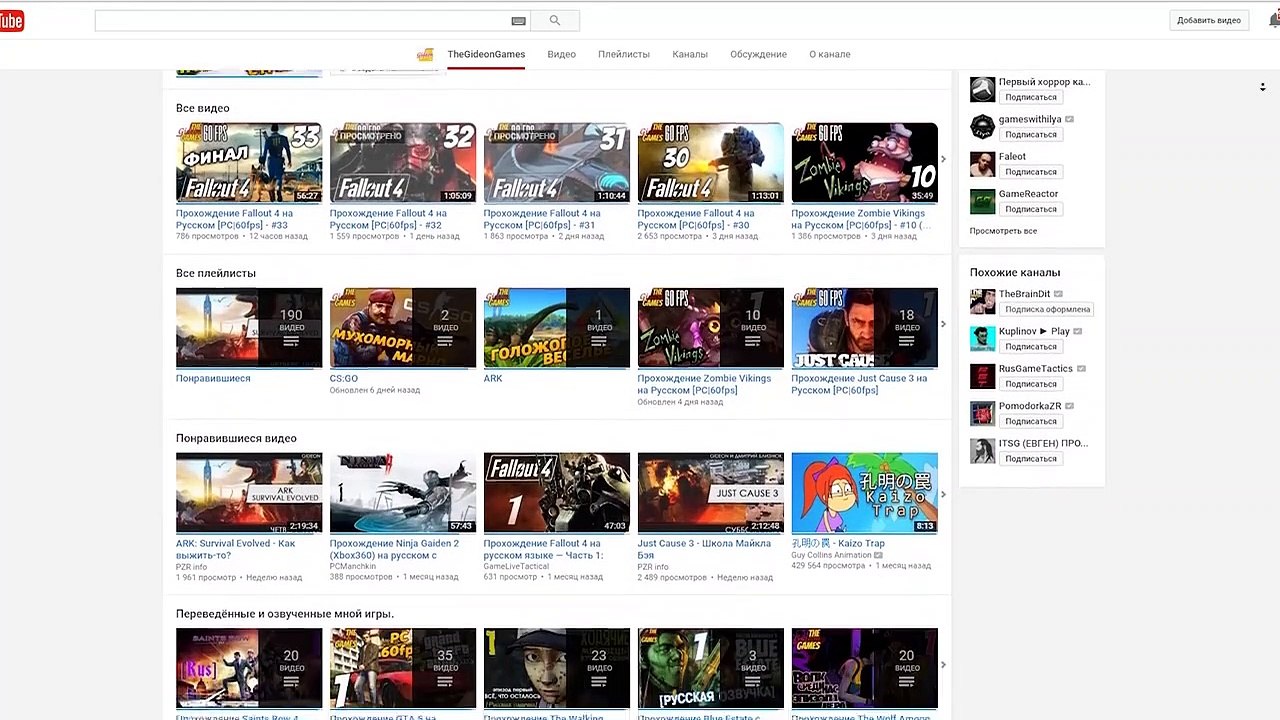Show more playlists with Все плейлисты arrow

tap(943, 324)
